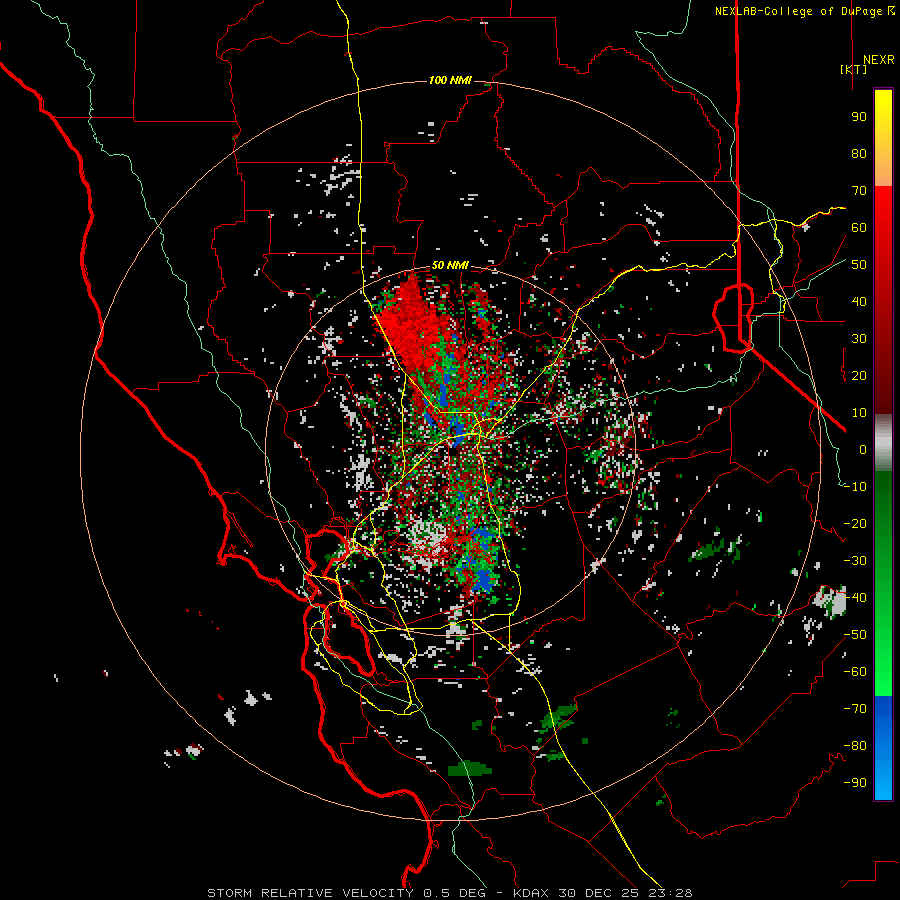This screenshot has height=900, width=900.
Task: Click the 10 value on the velocity scale
Action: coord(859,413)
